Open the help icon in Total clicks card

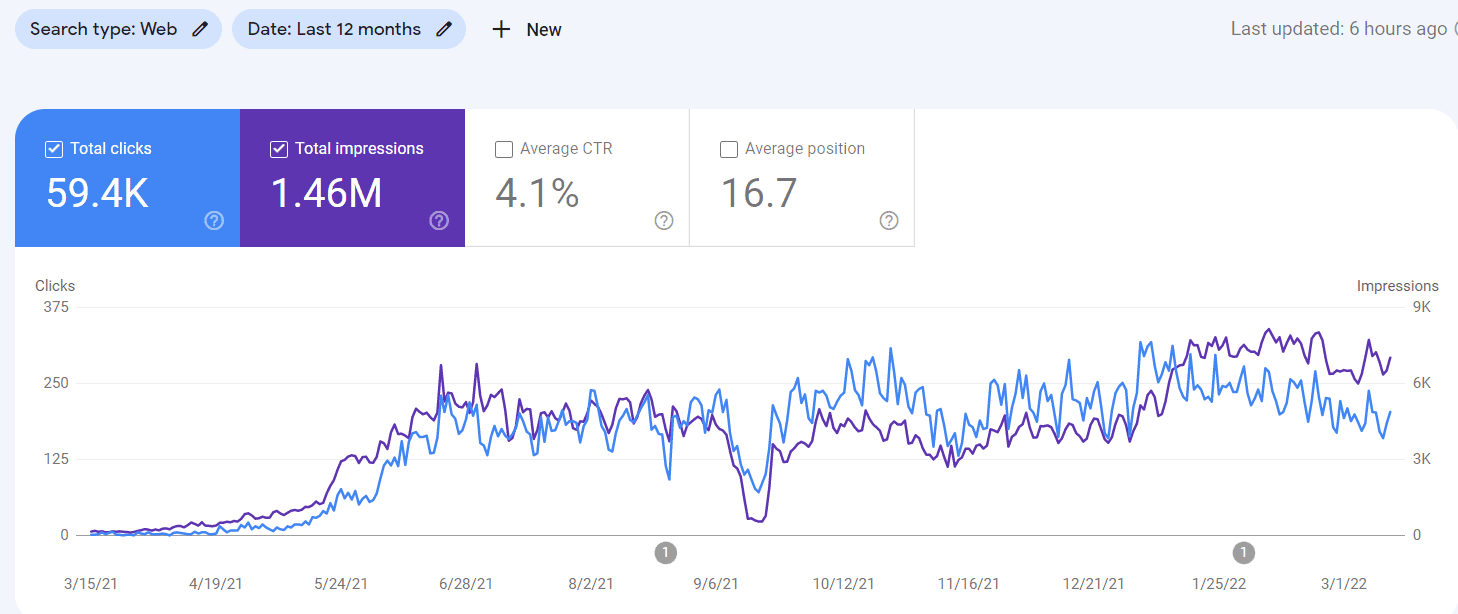pos(214,221)
